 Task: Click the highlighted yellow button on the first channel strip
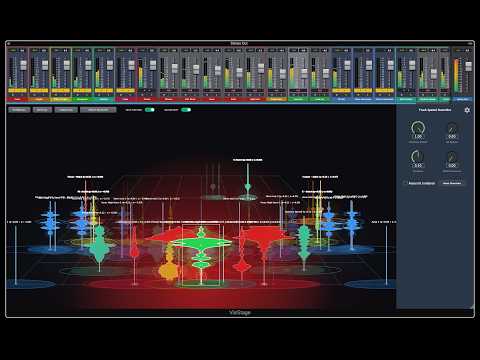pyautogui.click(x=17, y=90)
